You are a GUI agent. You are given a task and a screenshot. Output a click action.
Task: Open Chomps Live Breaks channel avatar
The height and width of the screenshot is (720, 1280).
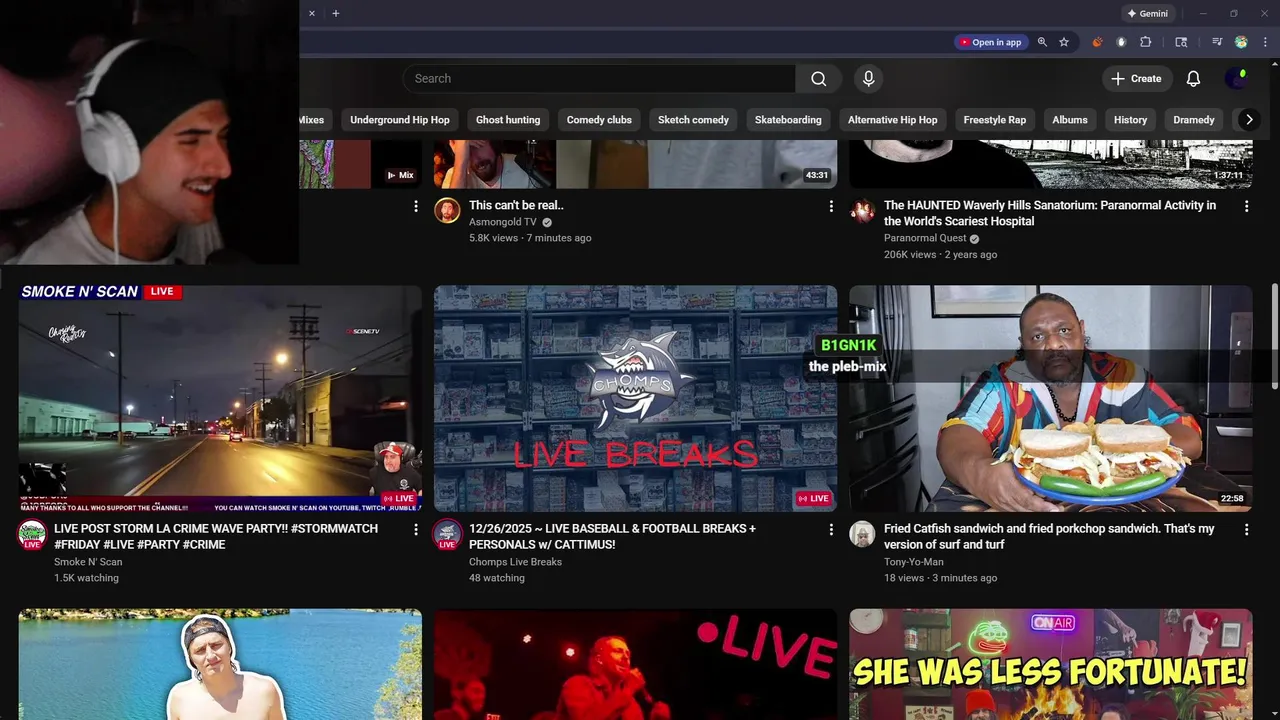click(447, 535)
